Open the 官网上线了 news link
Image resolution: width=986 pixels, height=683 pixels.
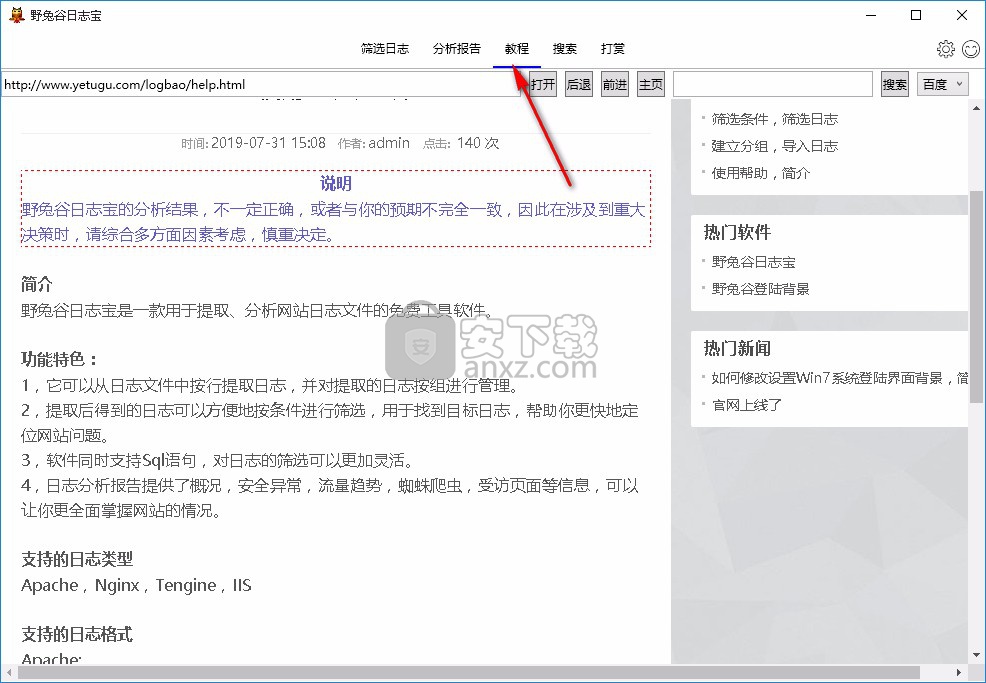point(746,405)
